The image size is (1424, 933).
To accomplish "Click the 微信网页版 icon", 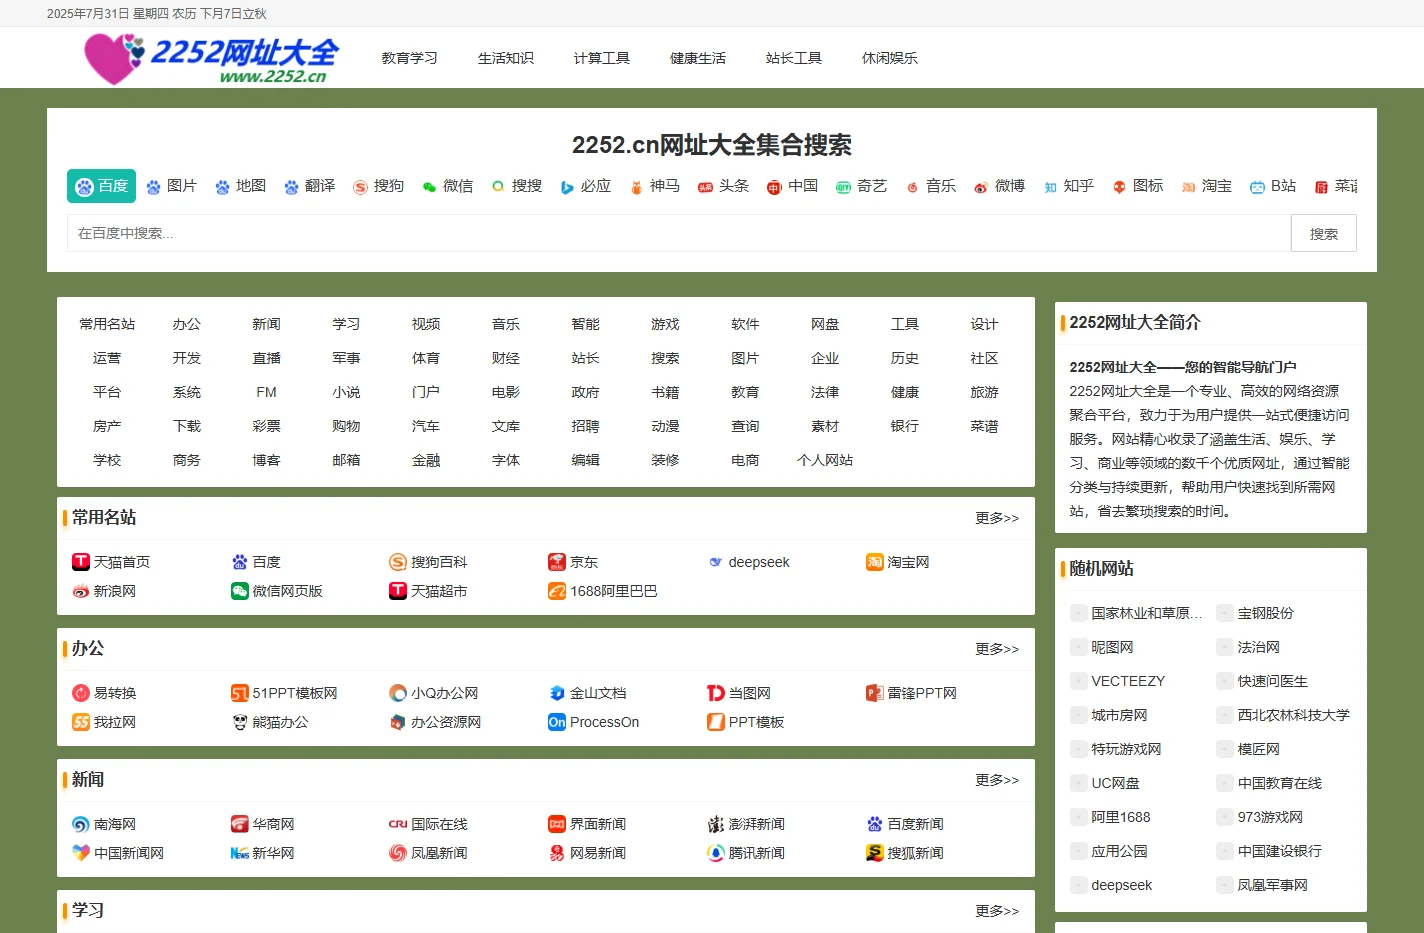I will (240, 591).
